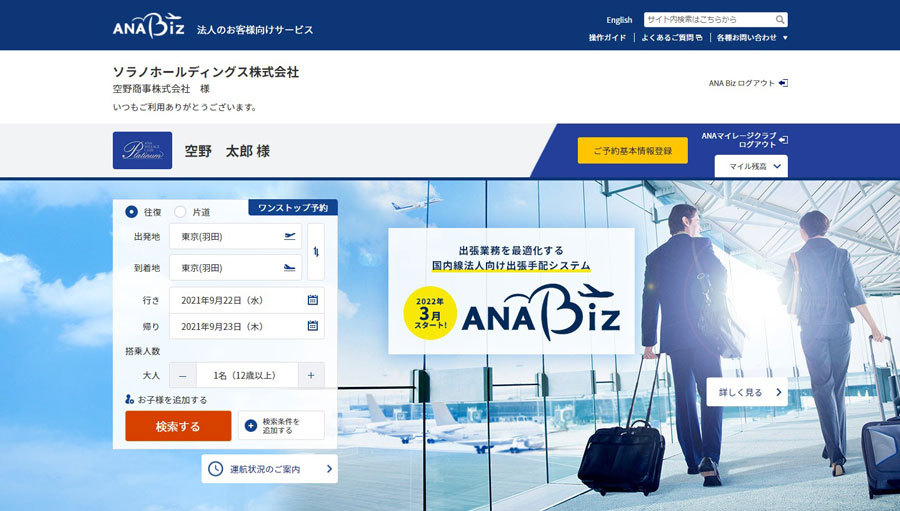Click the ANA Biz logo in header
Viewport: 900px width, 511px height.
point(149,26)
